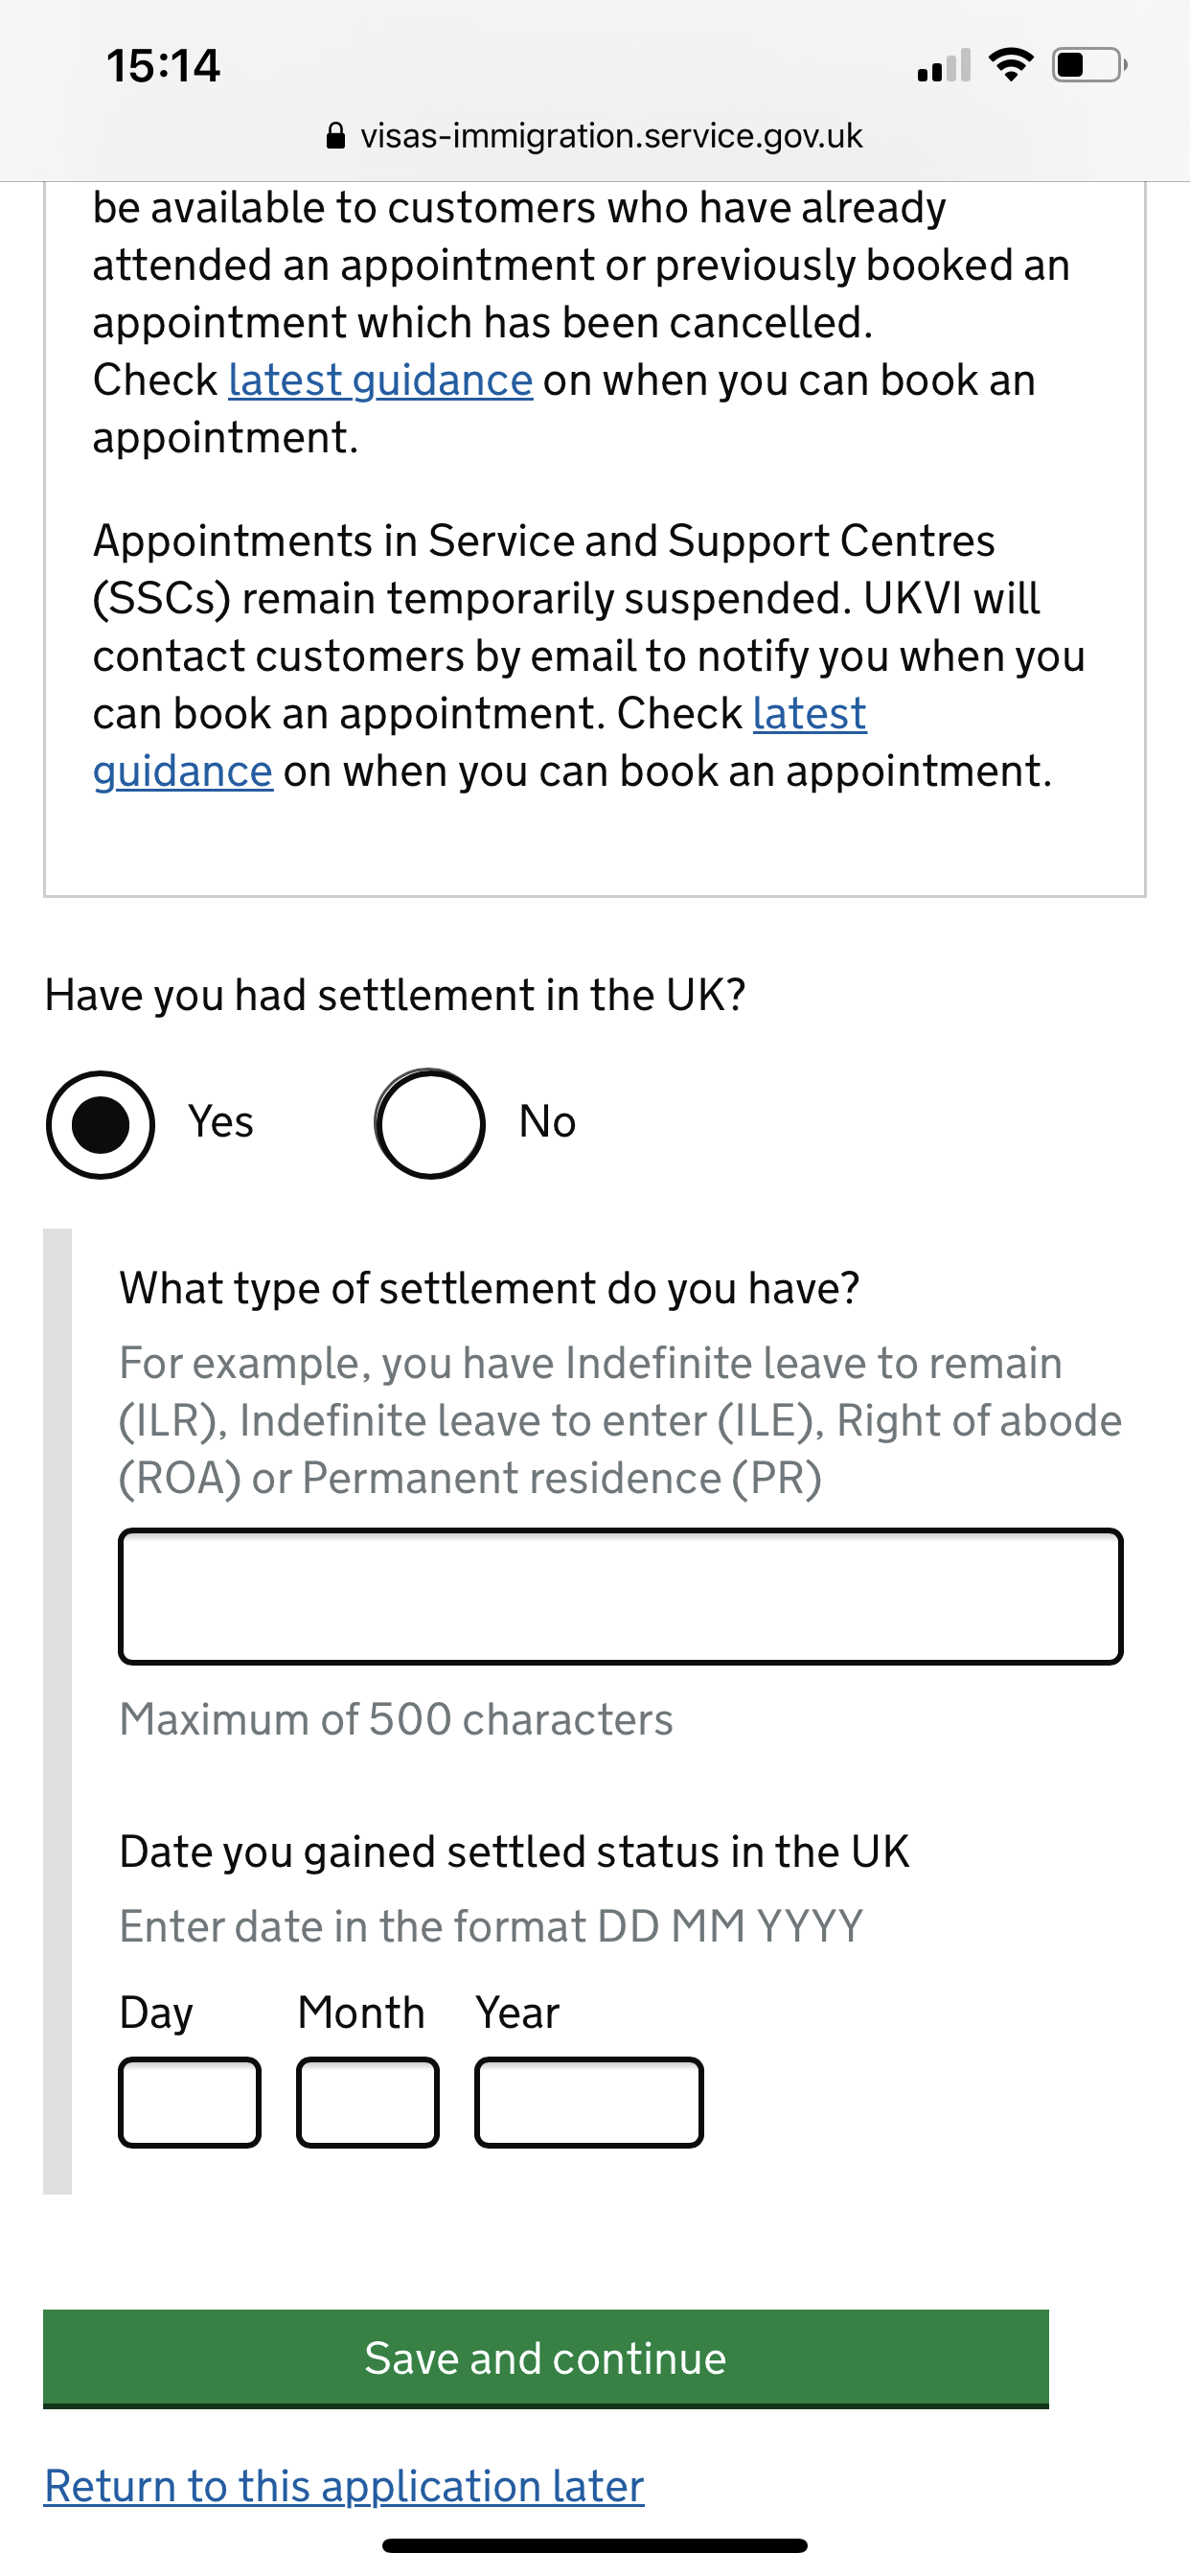Tap the battery indicator icon
The width and height of the screenshot is (1190, 2576).
[x=1088, y=65]
